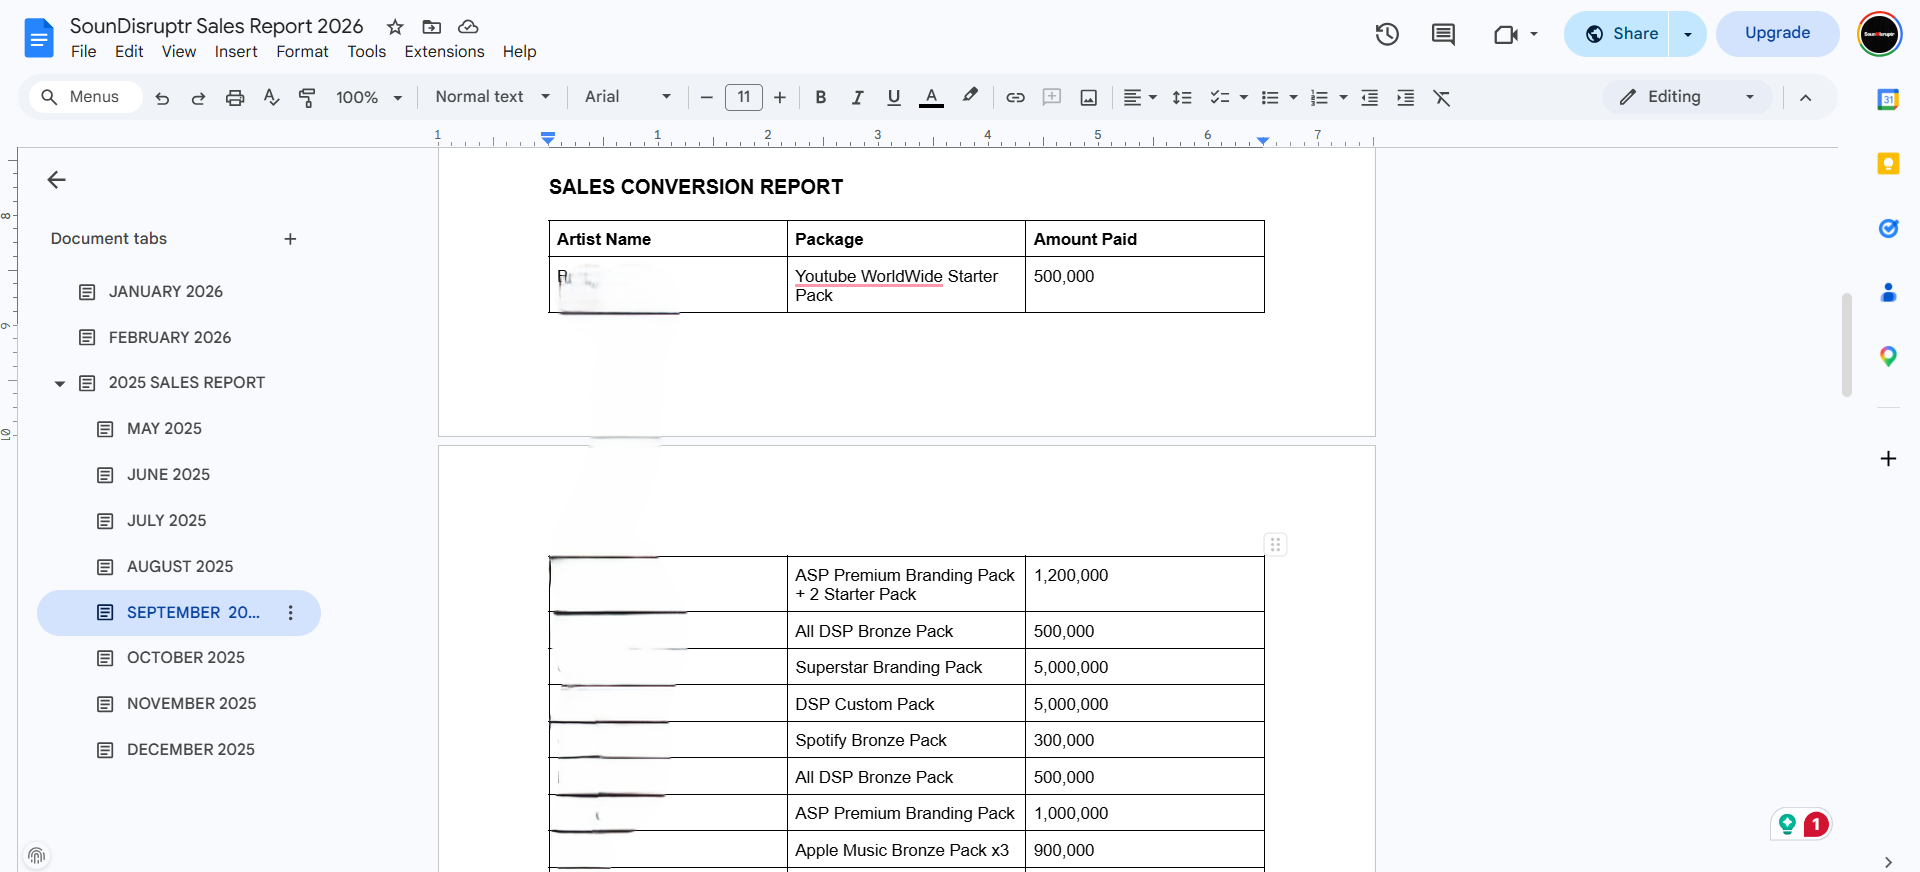Add a new document tab

(290, 239)
